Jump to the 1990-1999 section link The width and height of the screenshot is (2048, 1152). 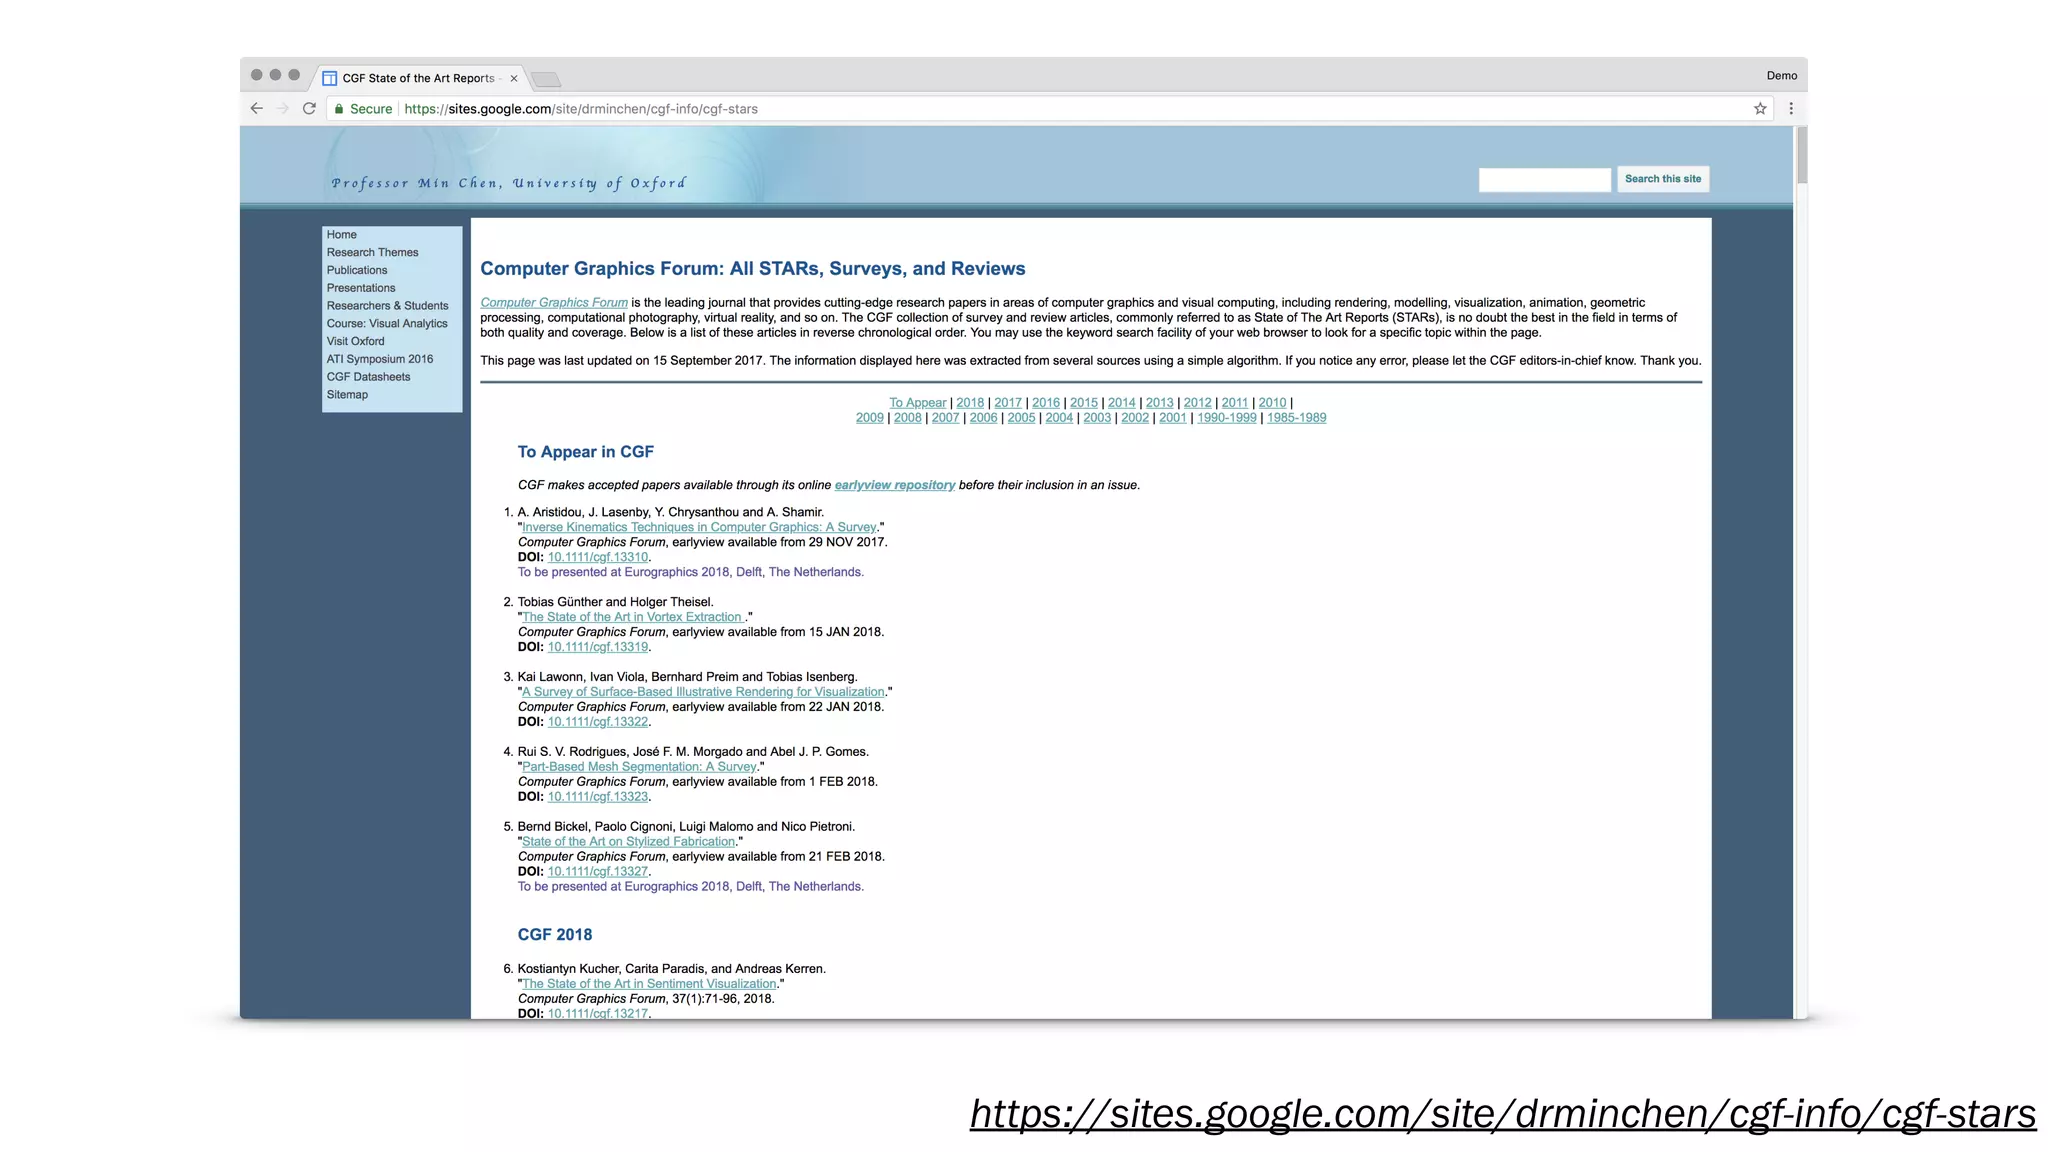1226,418
